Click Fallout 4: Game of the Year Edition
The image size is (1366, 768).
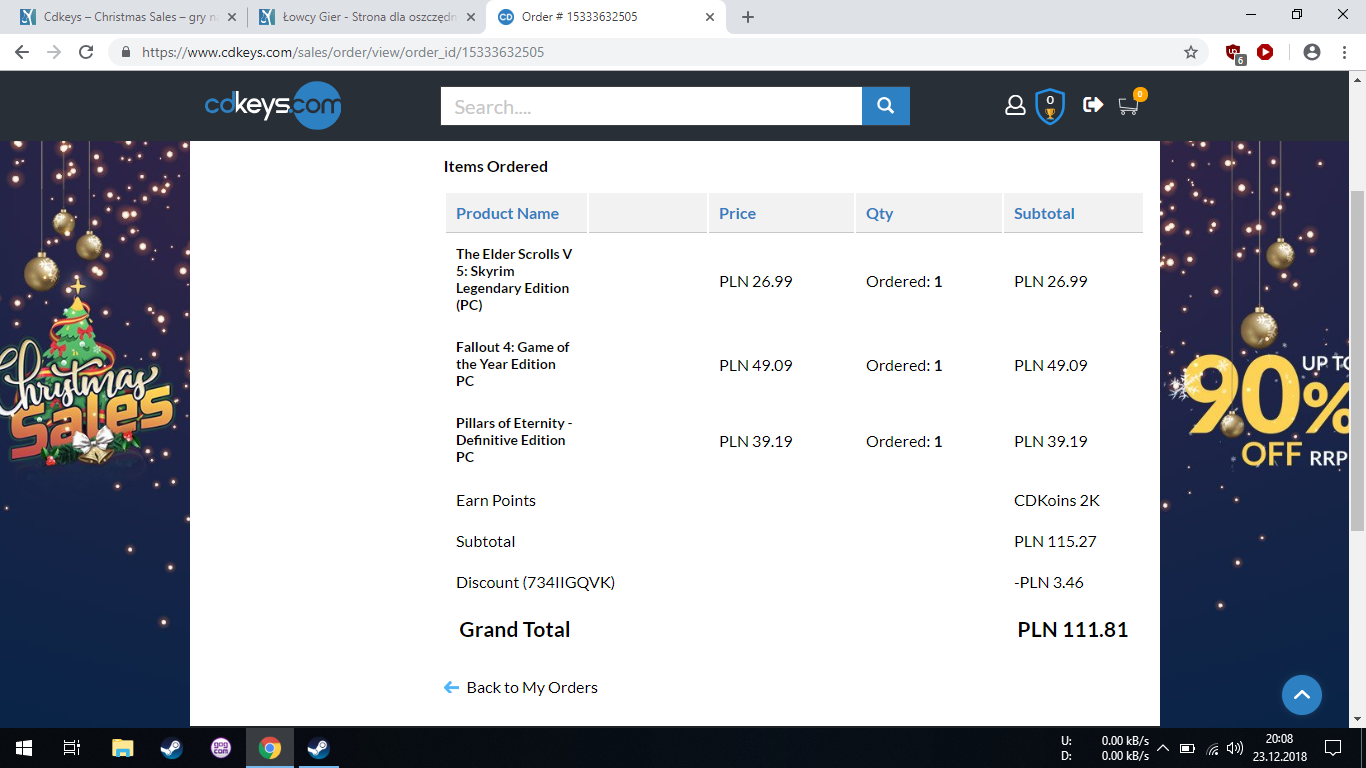(512, 364)
